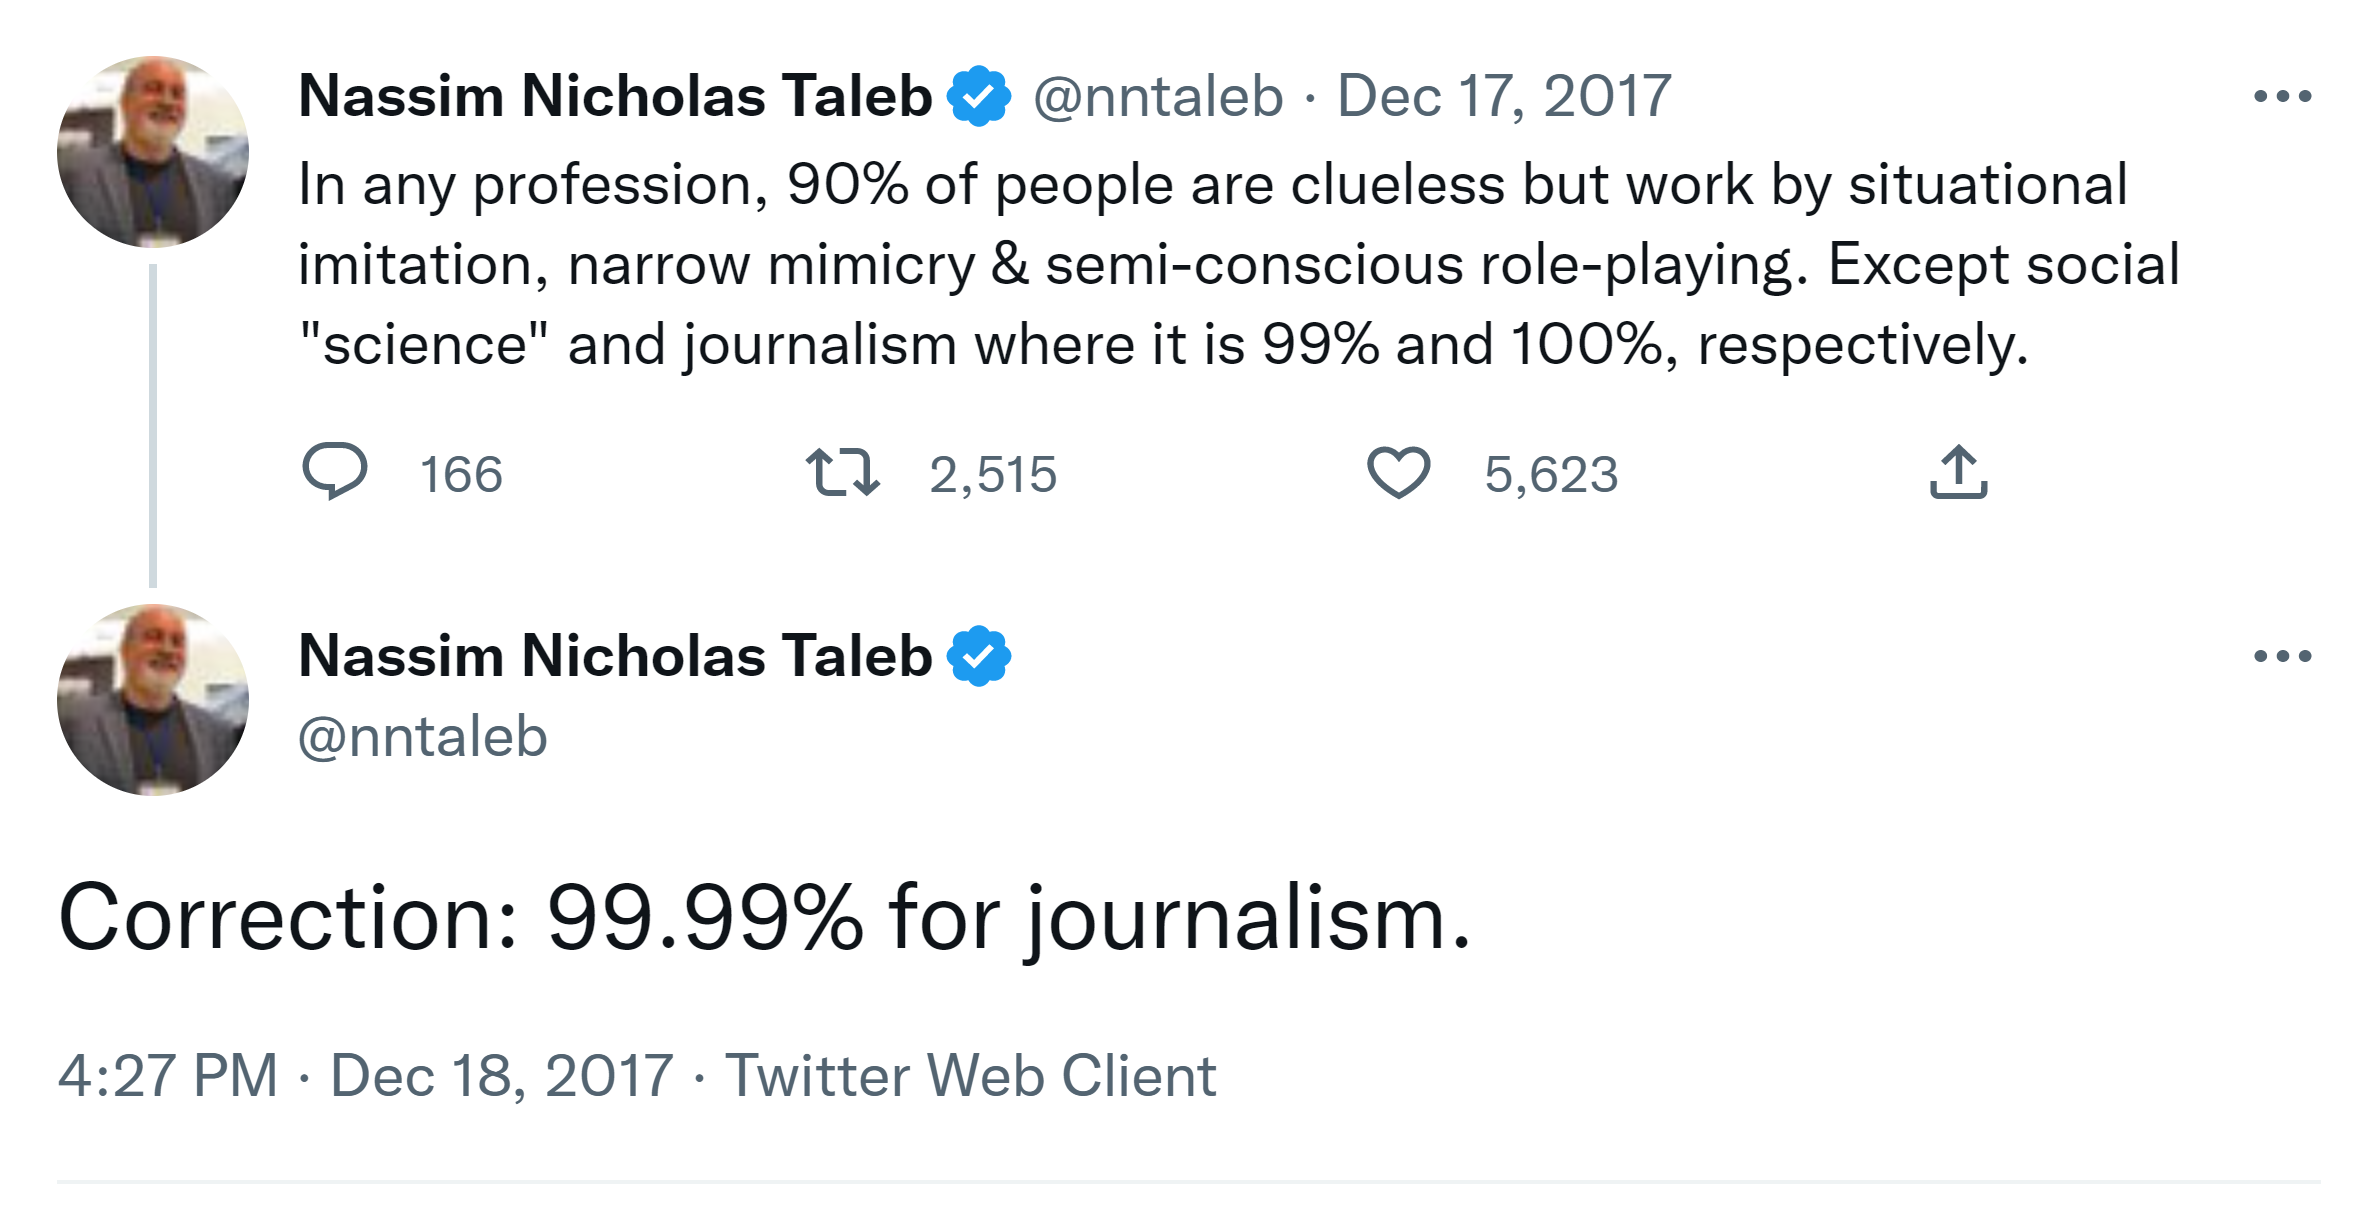
Task: Open the profile picture on the Dec 17 tweet
Action: (153, 152)
